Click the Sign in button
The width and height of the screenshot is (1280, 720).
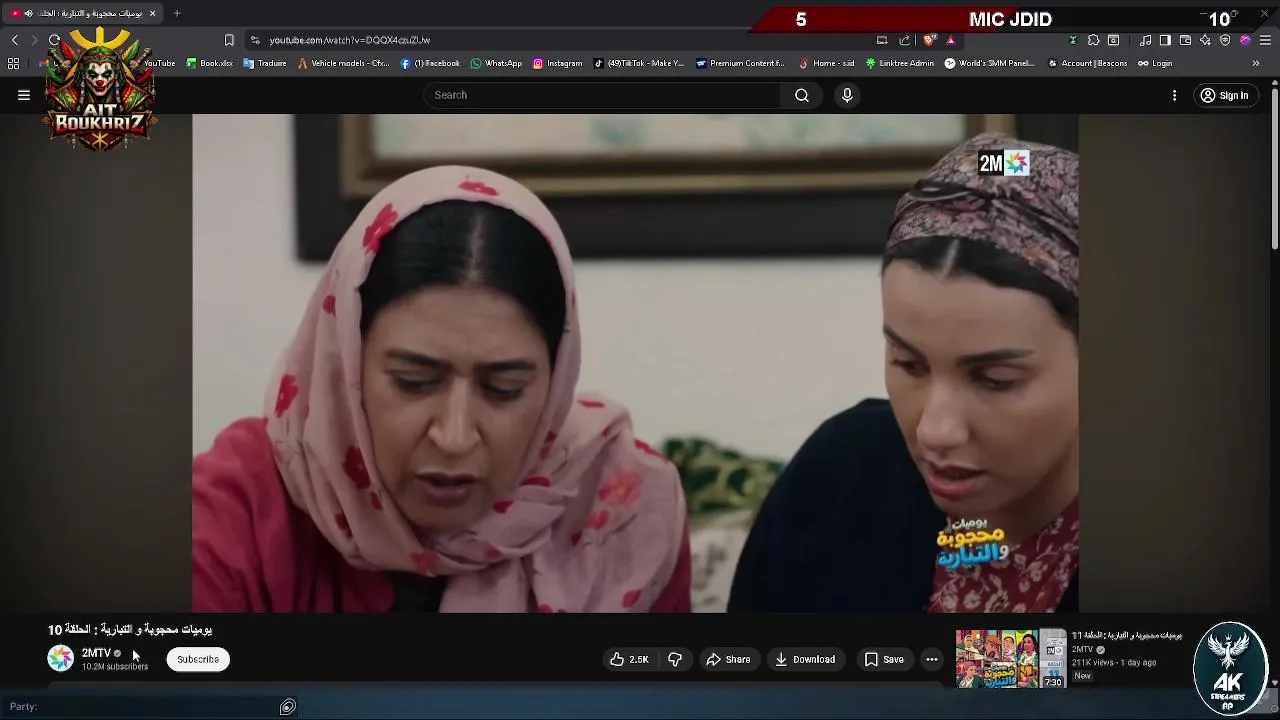1225,95
